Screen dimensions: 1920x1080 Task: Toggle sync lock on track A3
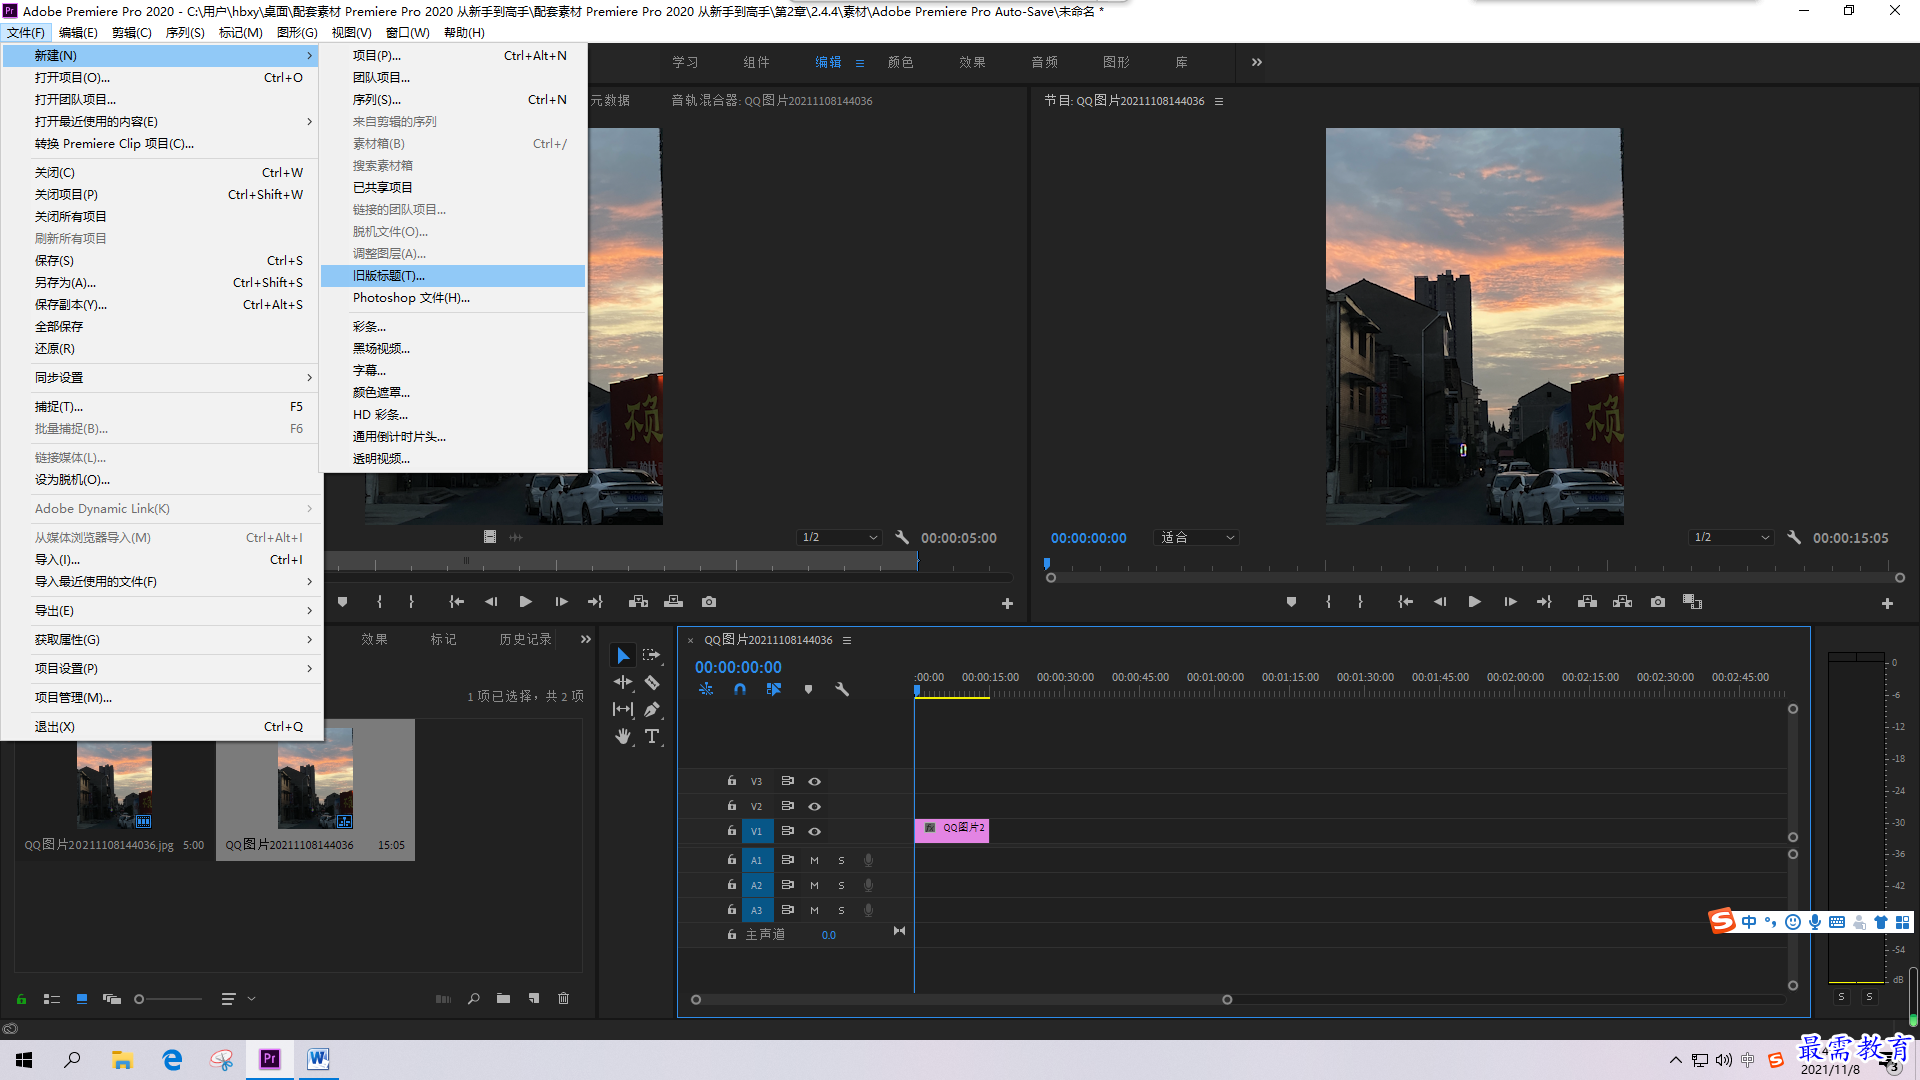point(787,910)
